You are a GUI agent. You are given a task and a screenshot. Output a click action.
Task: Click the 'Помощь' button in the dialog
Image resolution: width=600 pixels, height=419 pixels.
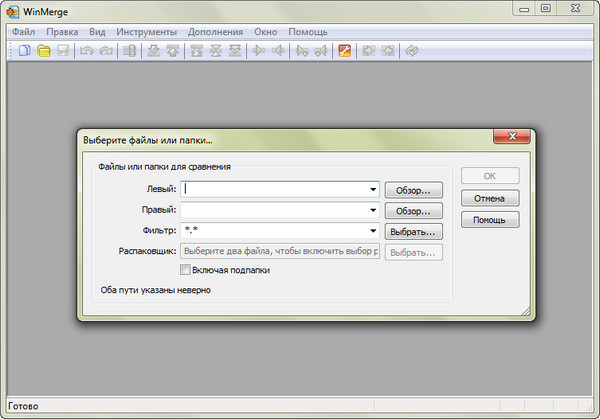489,219
